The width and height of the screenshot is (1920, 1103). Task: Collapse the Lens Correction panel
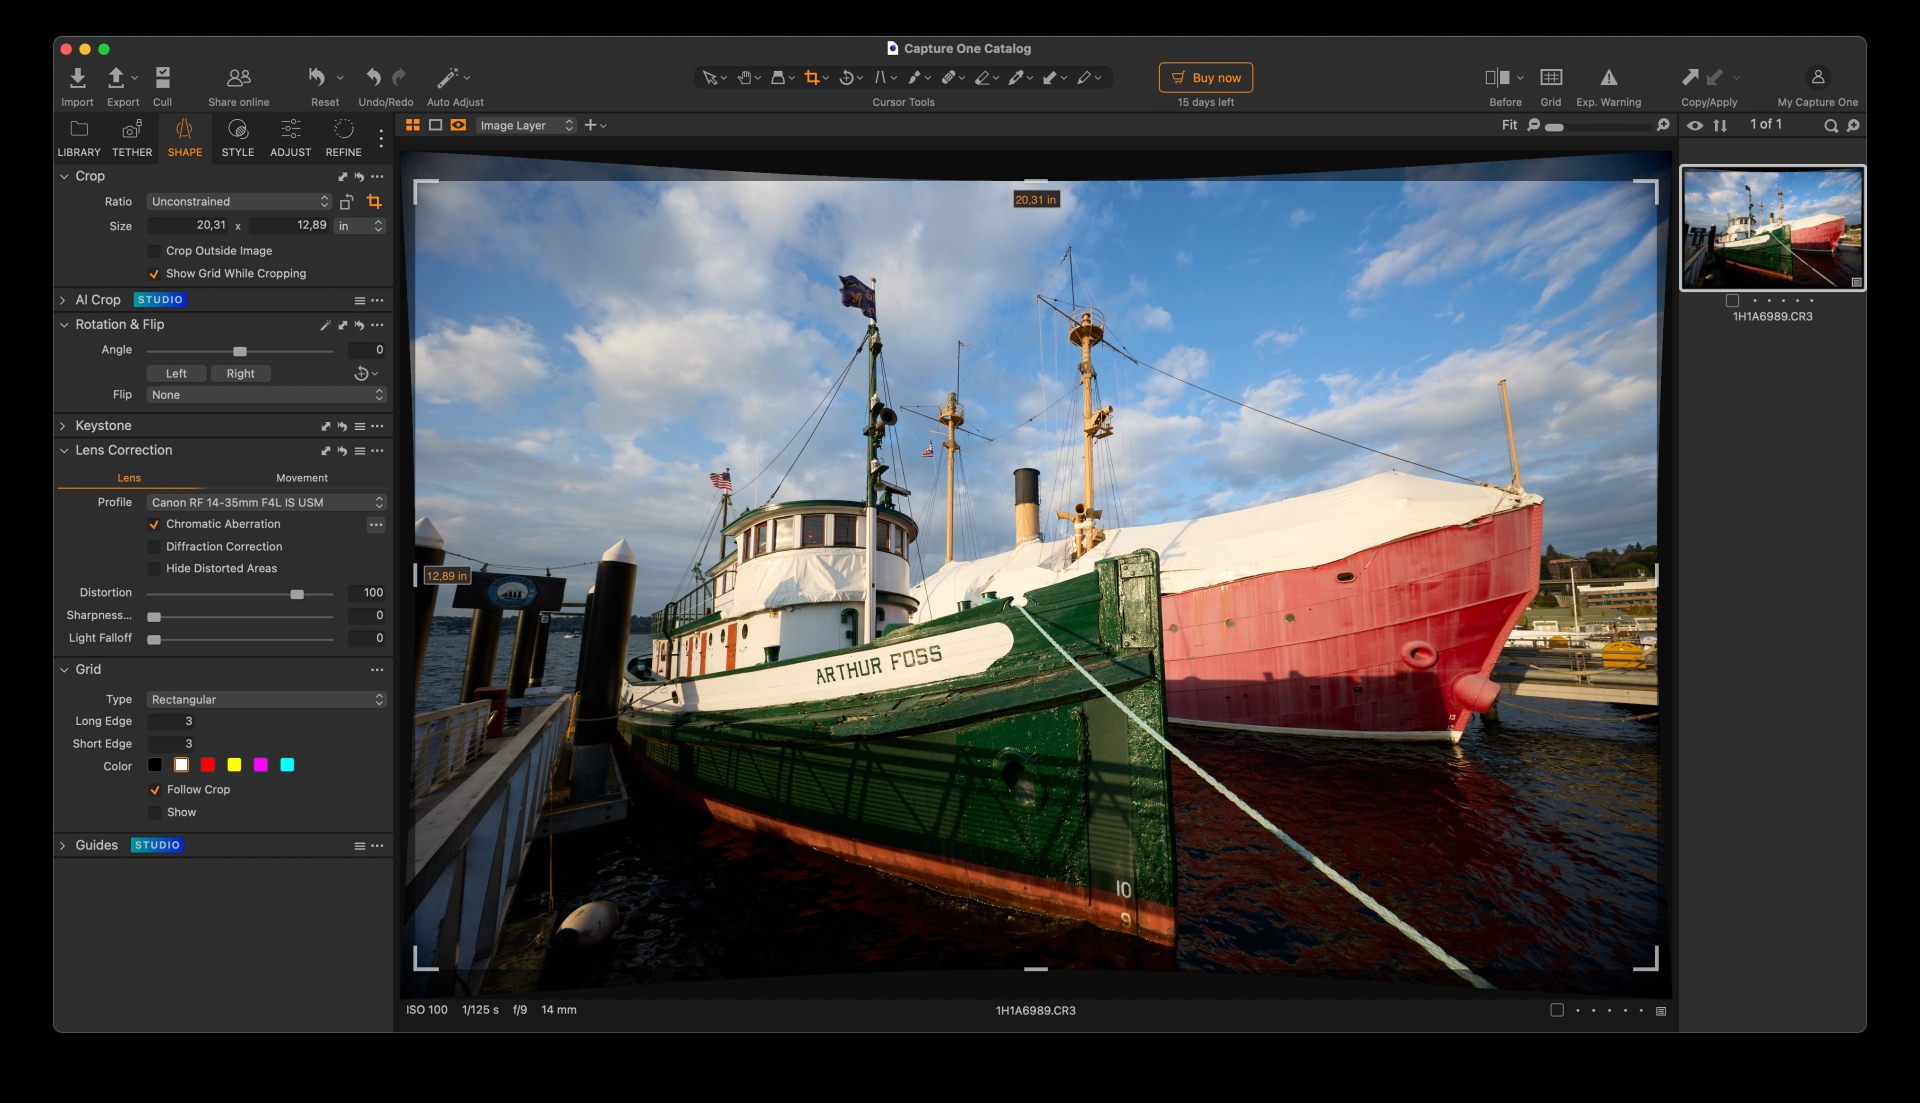pyautogui.click(x=63, y=451)
